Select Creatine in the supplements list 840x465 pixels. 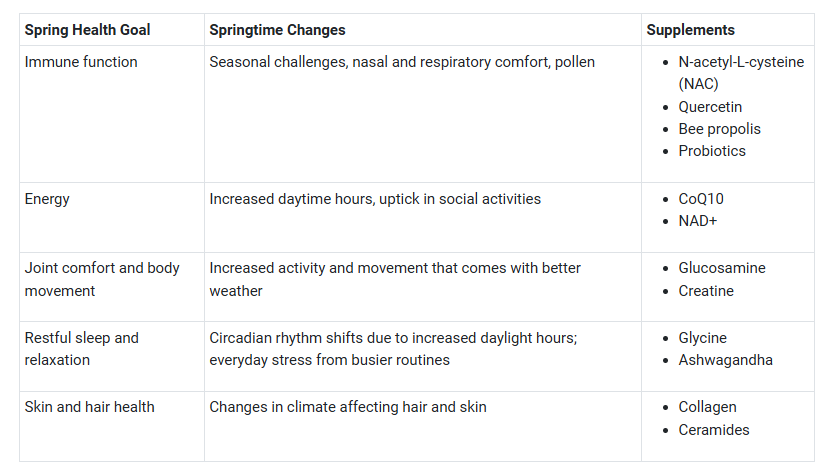pos(706,291)
